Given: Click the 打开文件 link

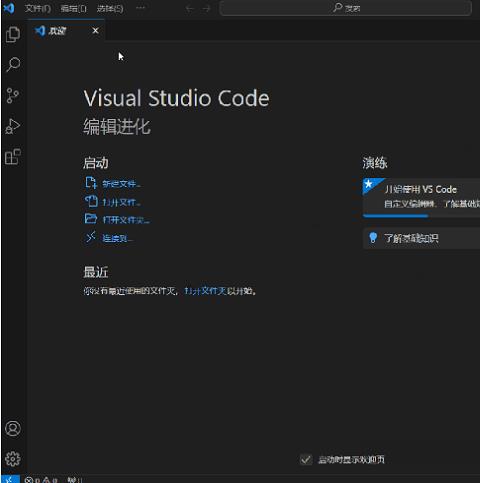Looking at the screenshot, I should pyautogui.click(x=121, y=202).
